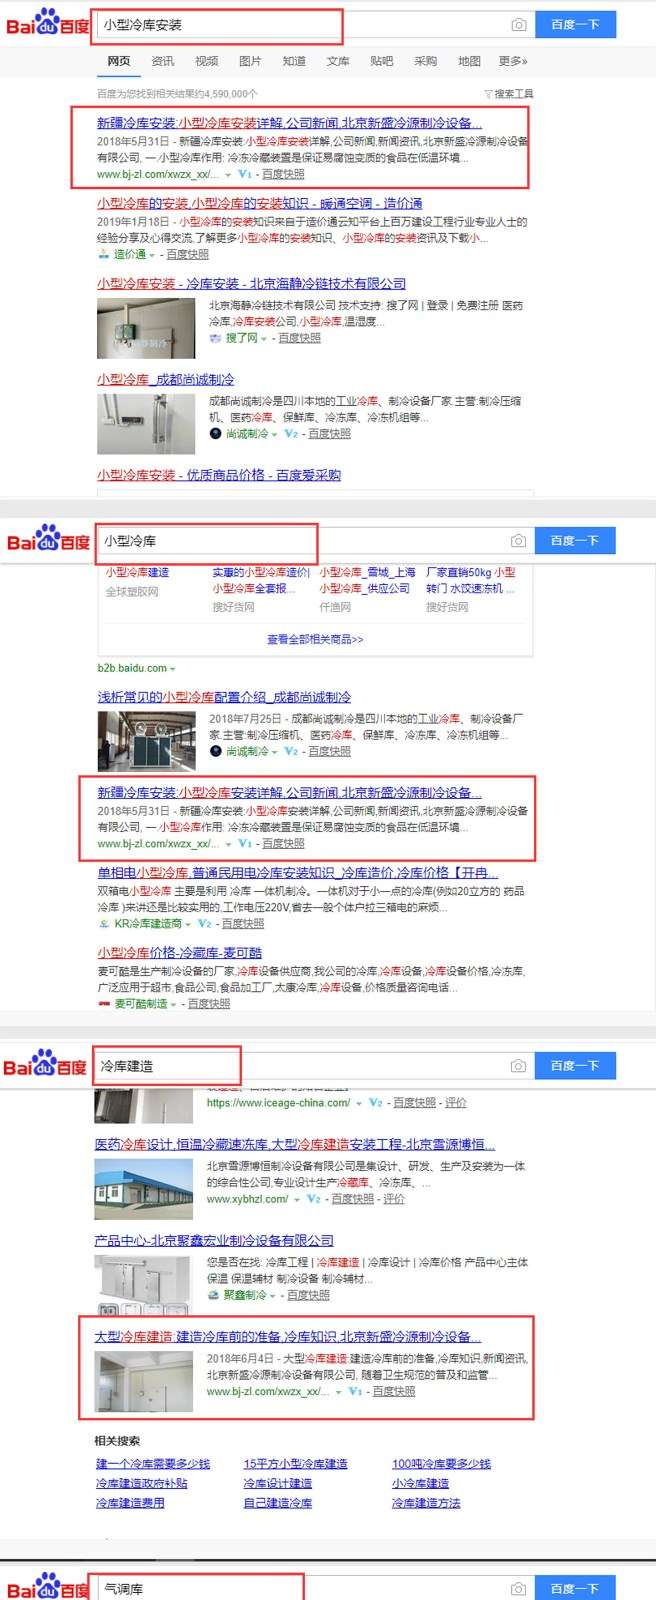Click 百度一下 button next to 小型冷库安装 query

[x=575, y=25]
